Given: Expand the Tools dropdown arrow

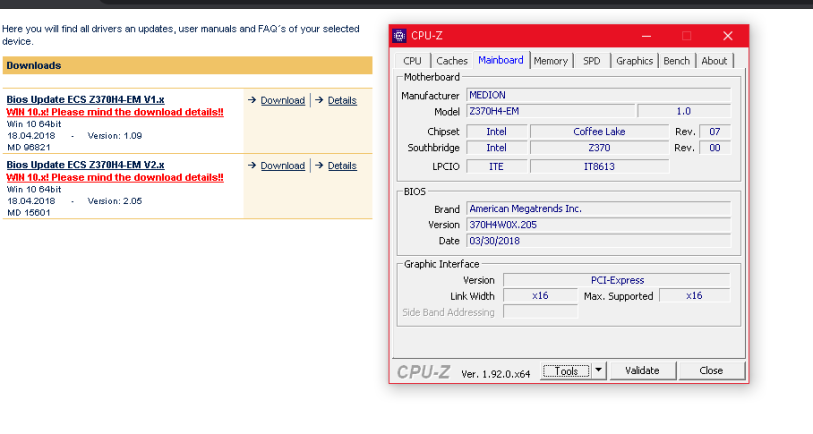Looking at the screenshot, I should point(598,371).
